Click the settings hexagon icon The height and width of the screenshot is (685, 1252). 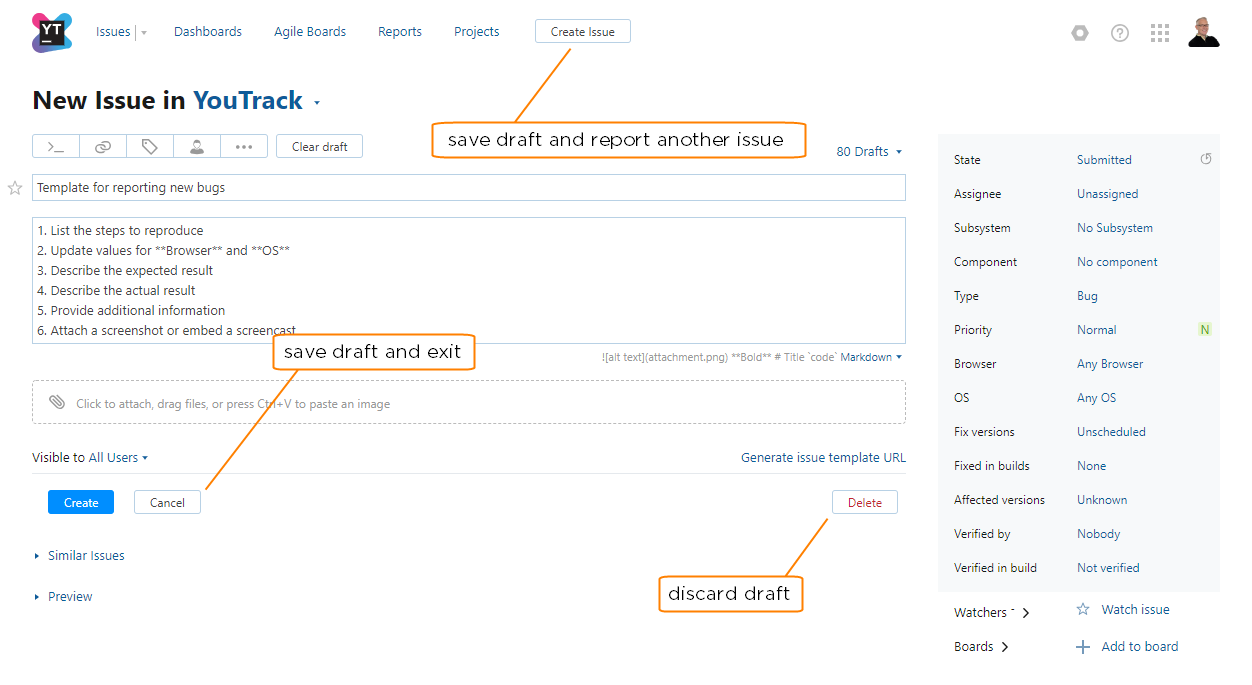1080,33
